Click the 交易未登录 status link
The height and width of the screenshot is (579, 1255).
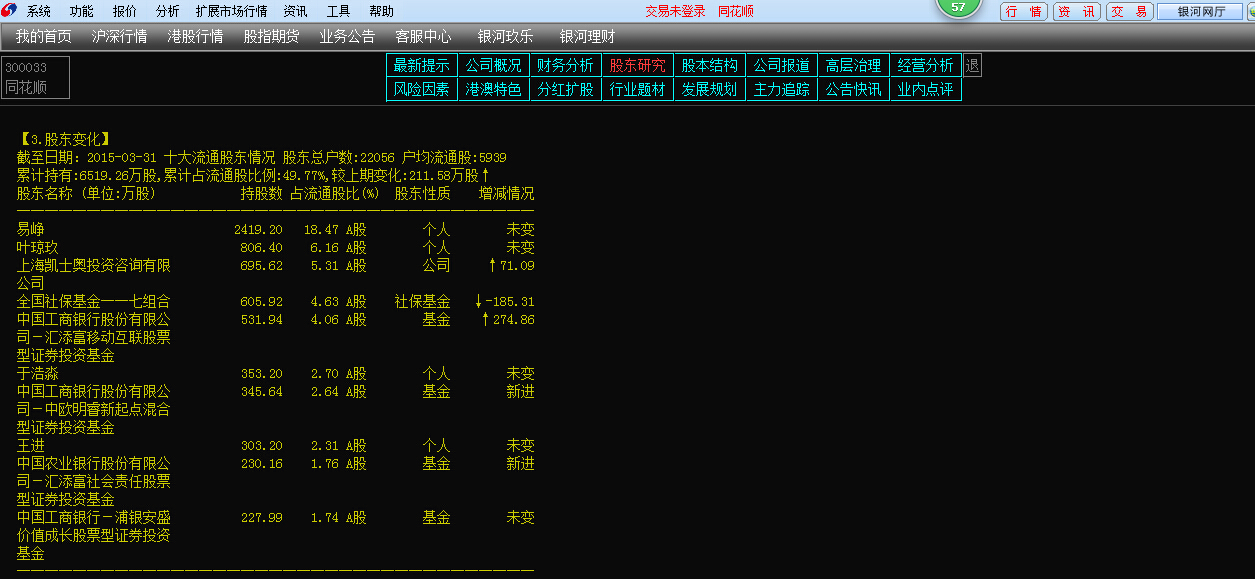click(675, 11)
